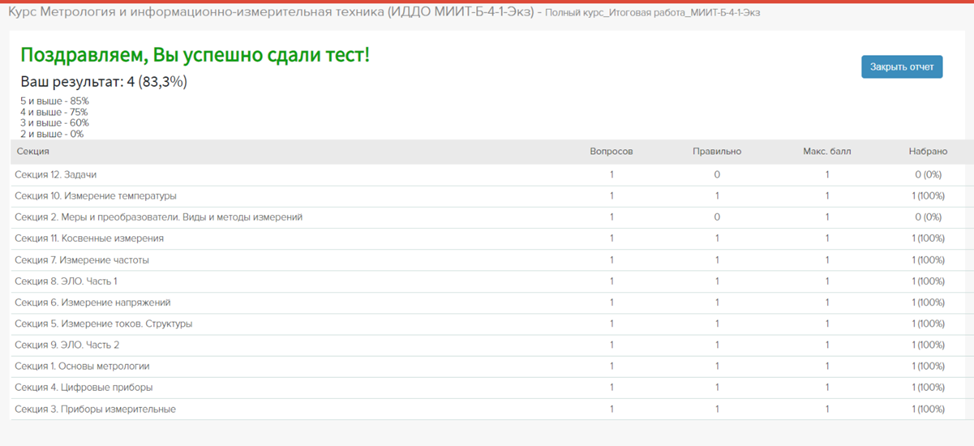Click the "Набрано" column header
The height and width of the screenshot is (446, 974).
(x=927, y=152)
